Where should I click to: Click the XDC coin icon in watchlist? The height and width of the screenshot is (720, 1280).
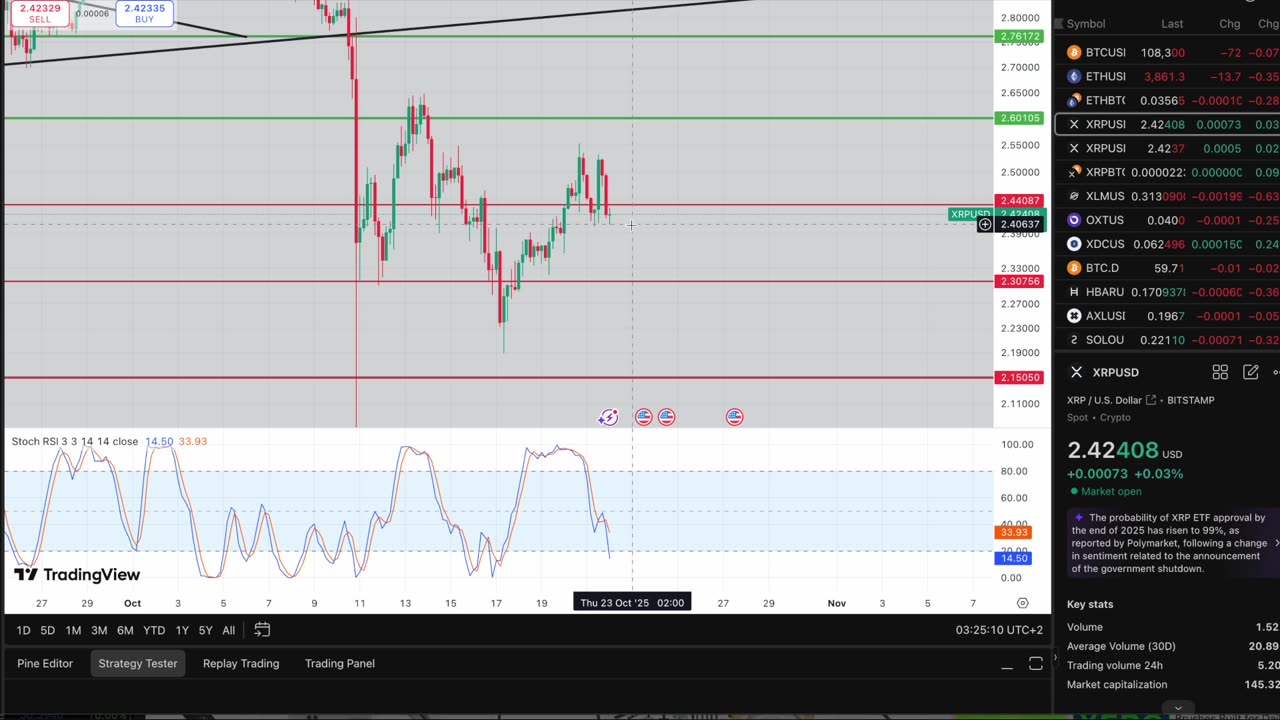1074,244
